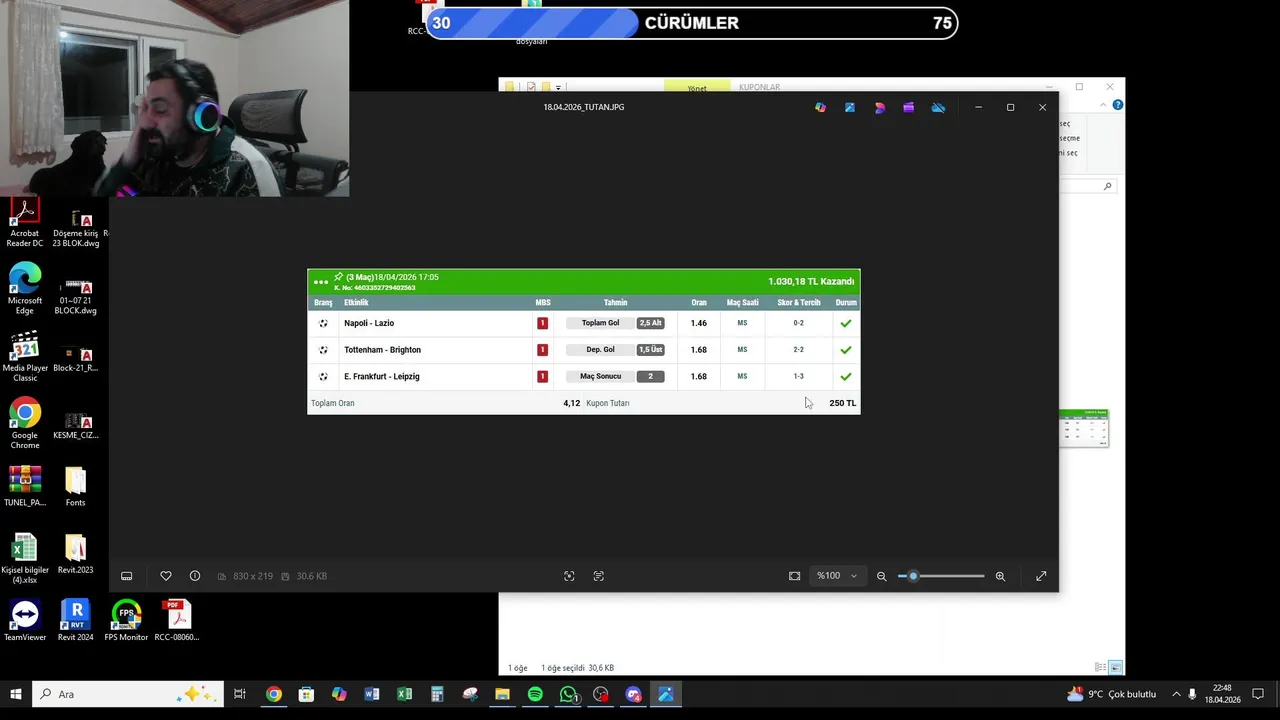Select KESME_CİZ... dwg file
This screenshot has height=720, width=1280.
(x=76, y=424)
